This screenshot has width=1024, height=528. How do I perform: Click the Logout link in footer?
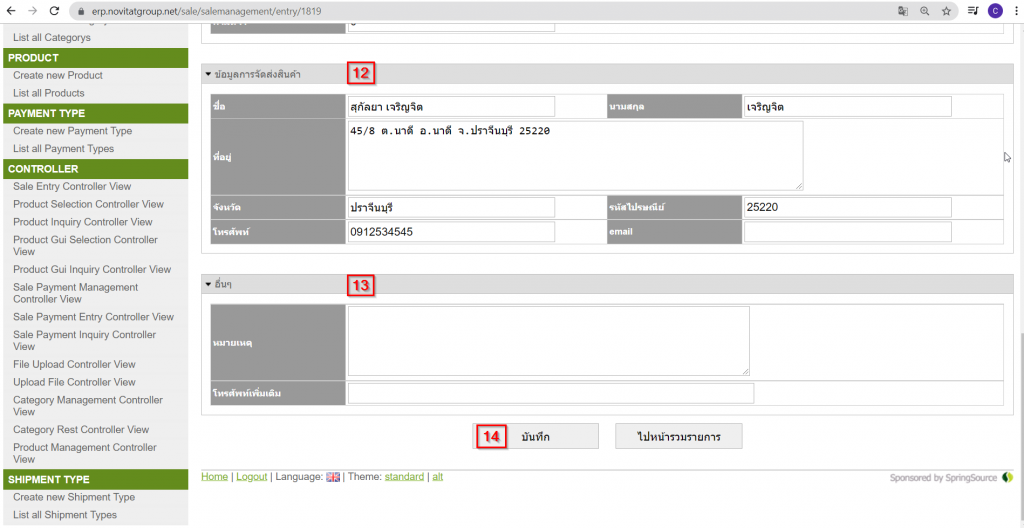[251, 477]
